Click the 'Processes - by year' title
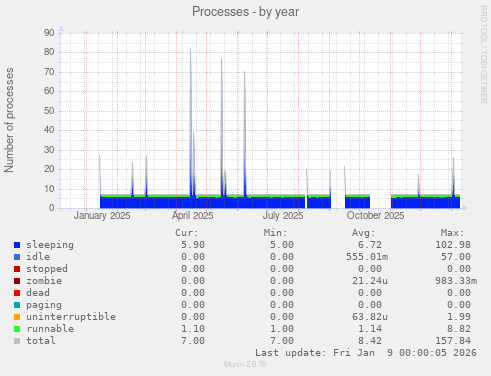491x376 pixels. pos(245,12)
